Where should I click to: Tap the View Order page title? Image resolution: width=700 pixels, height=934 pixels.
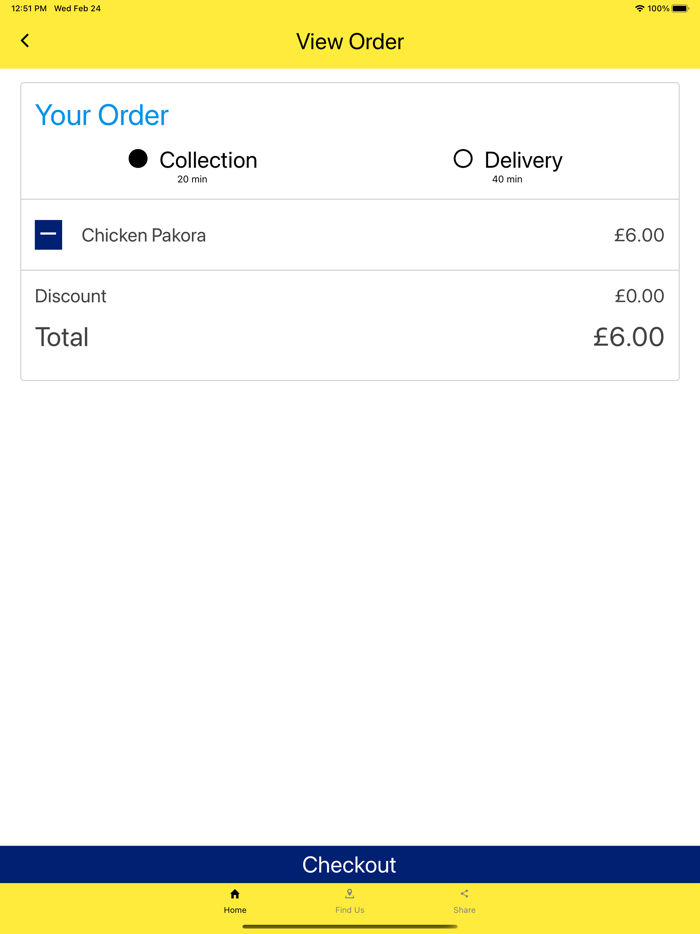point(350,42)
